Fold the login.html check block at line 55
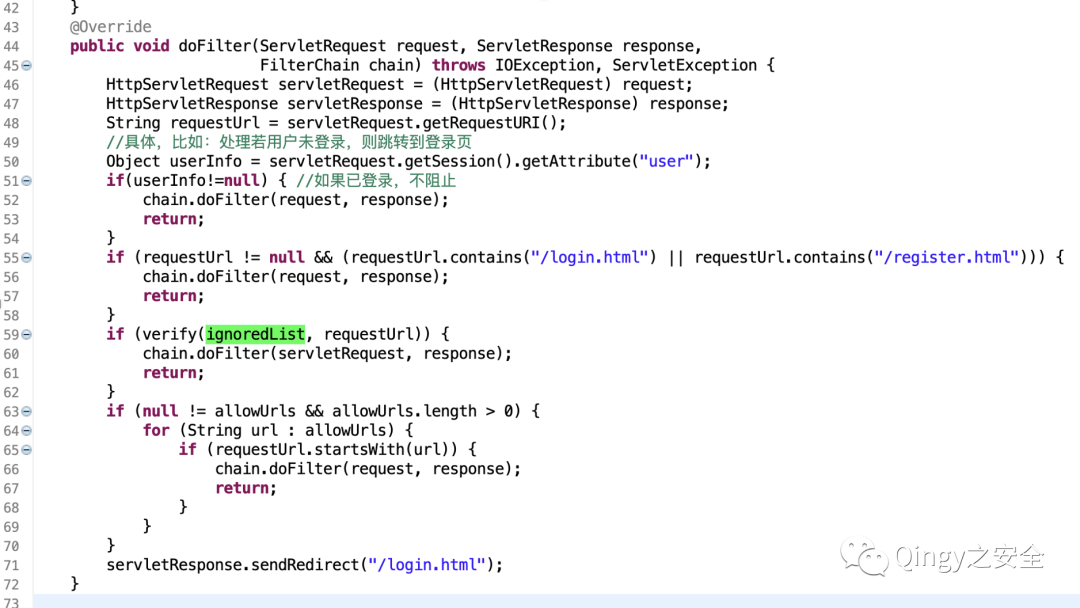 (27, 258)
